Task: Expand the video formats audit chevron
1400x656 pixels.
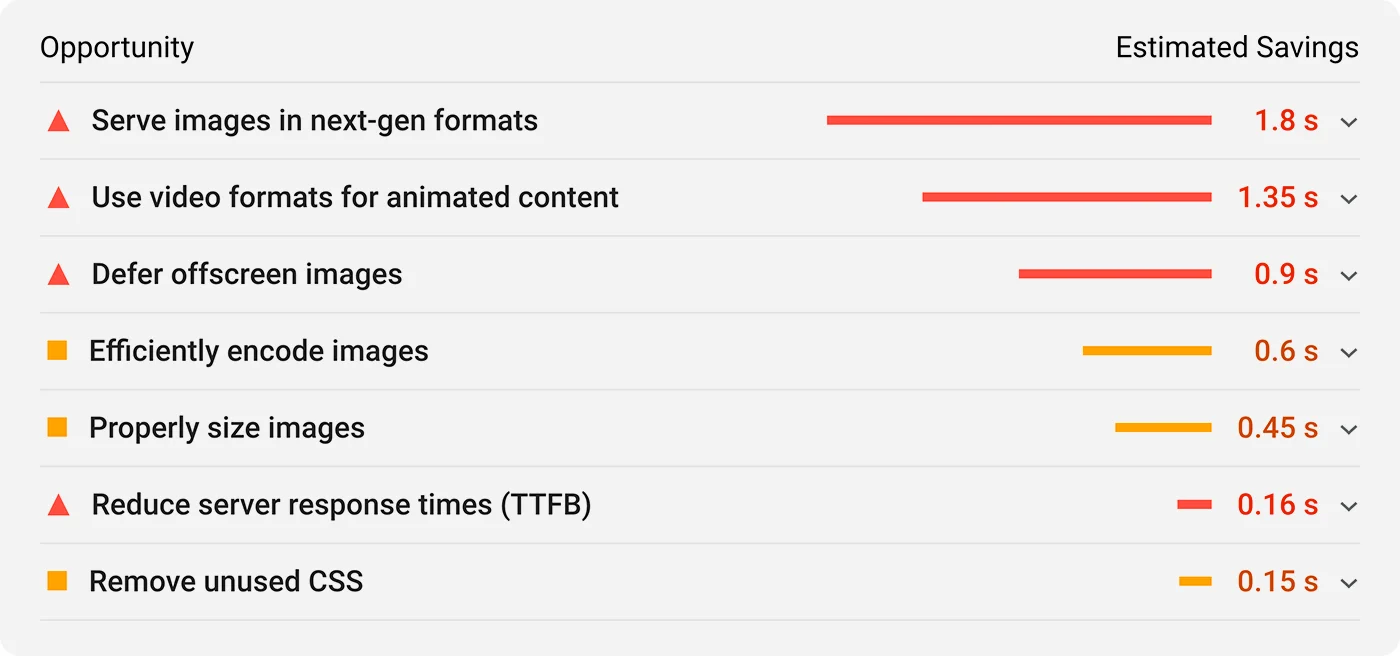Action: point(1349,199)
